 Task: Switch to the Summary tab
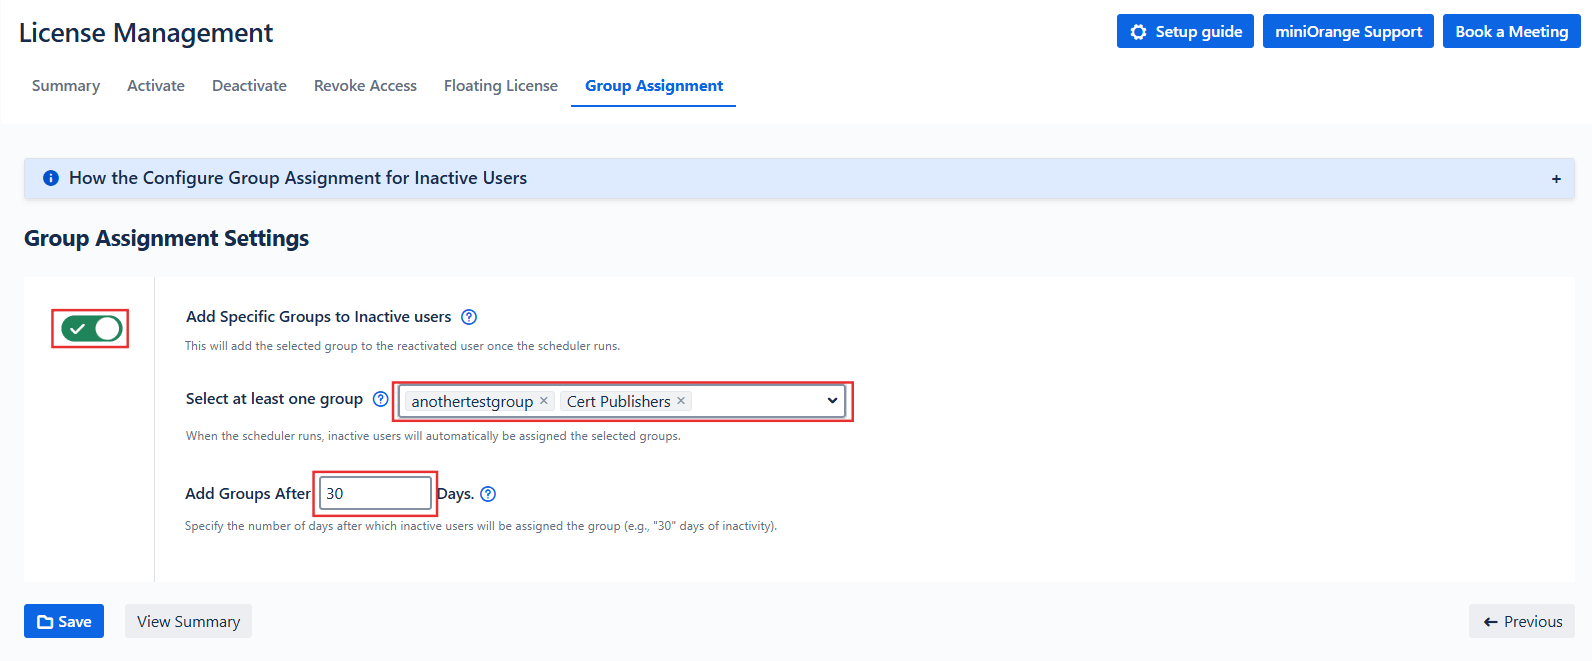click(x=66, y=86)
